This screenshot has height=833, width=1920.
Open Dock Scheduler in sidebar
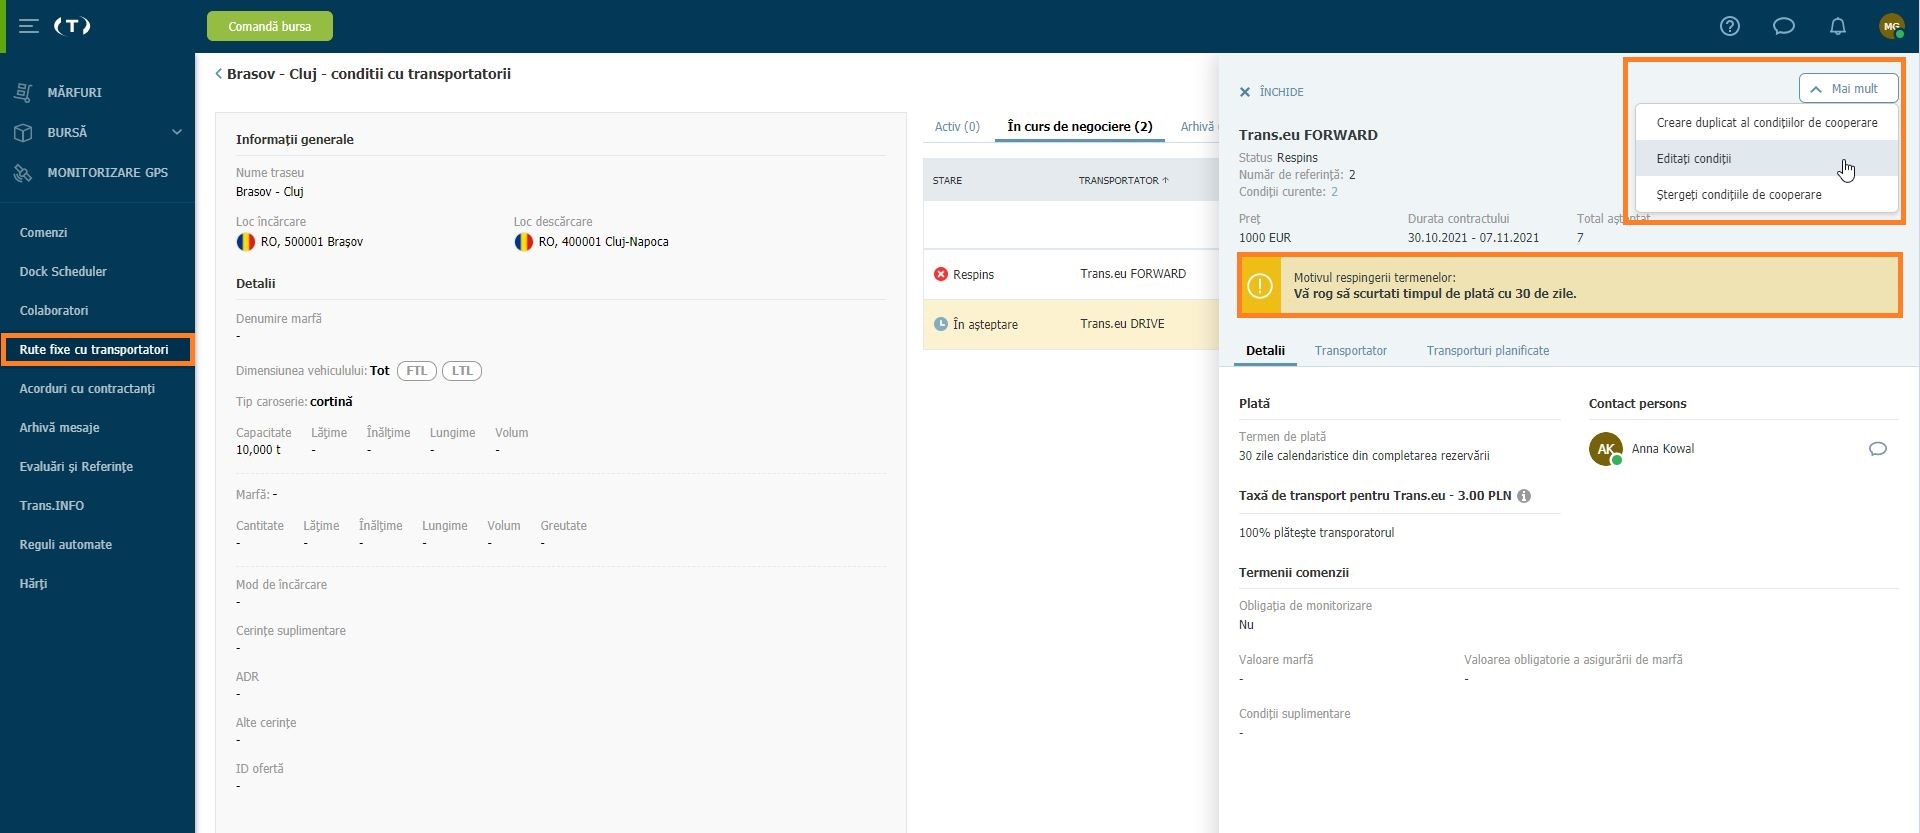tap(63, 272)
